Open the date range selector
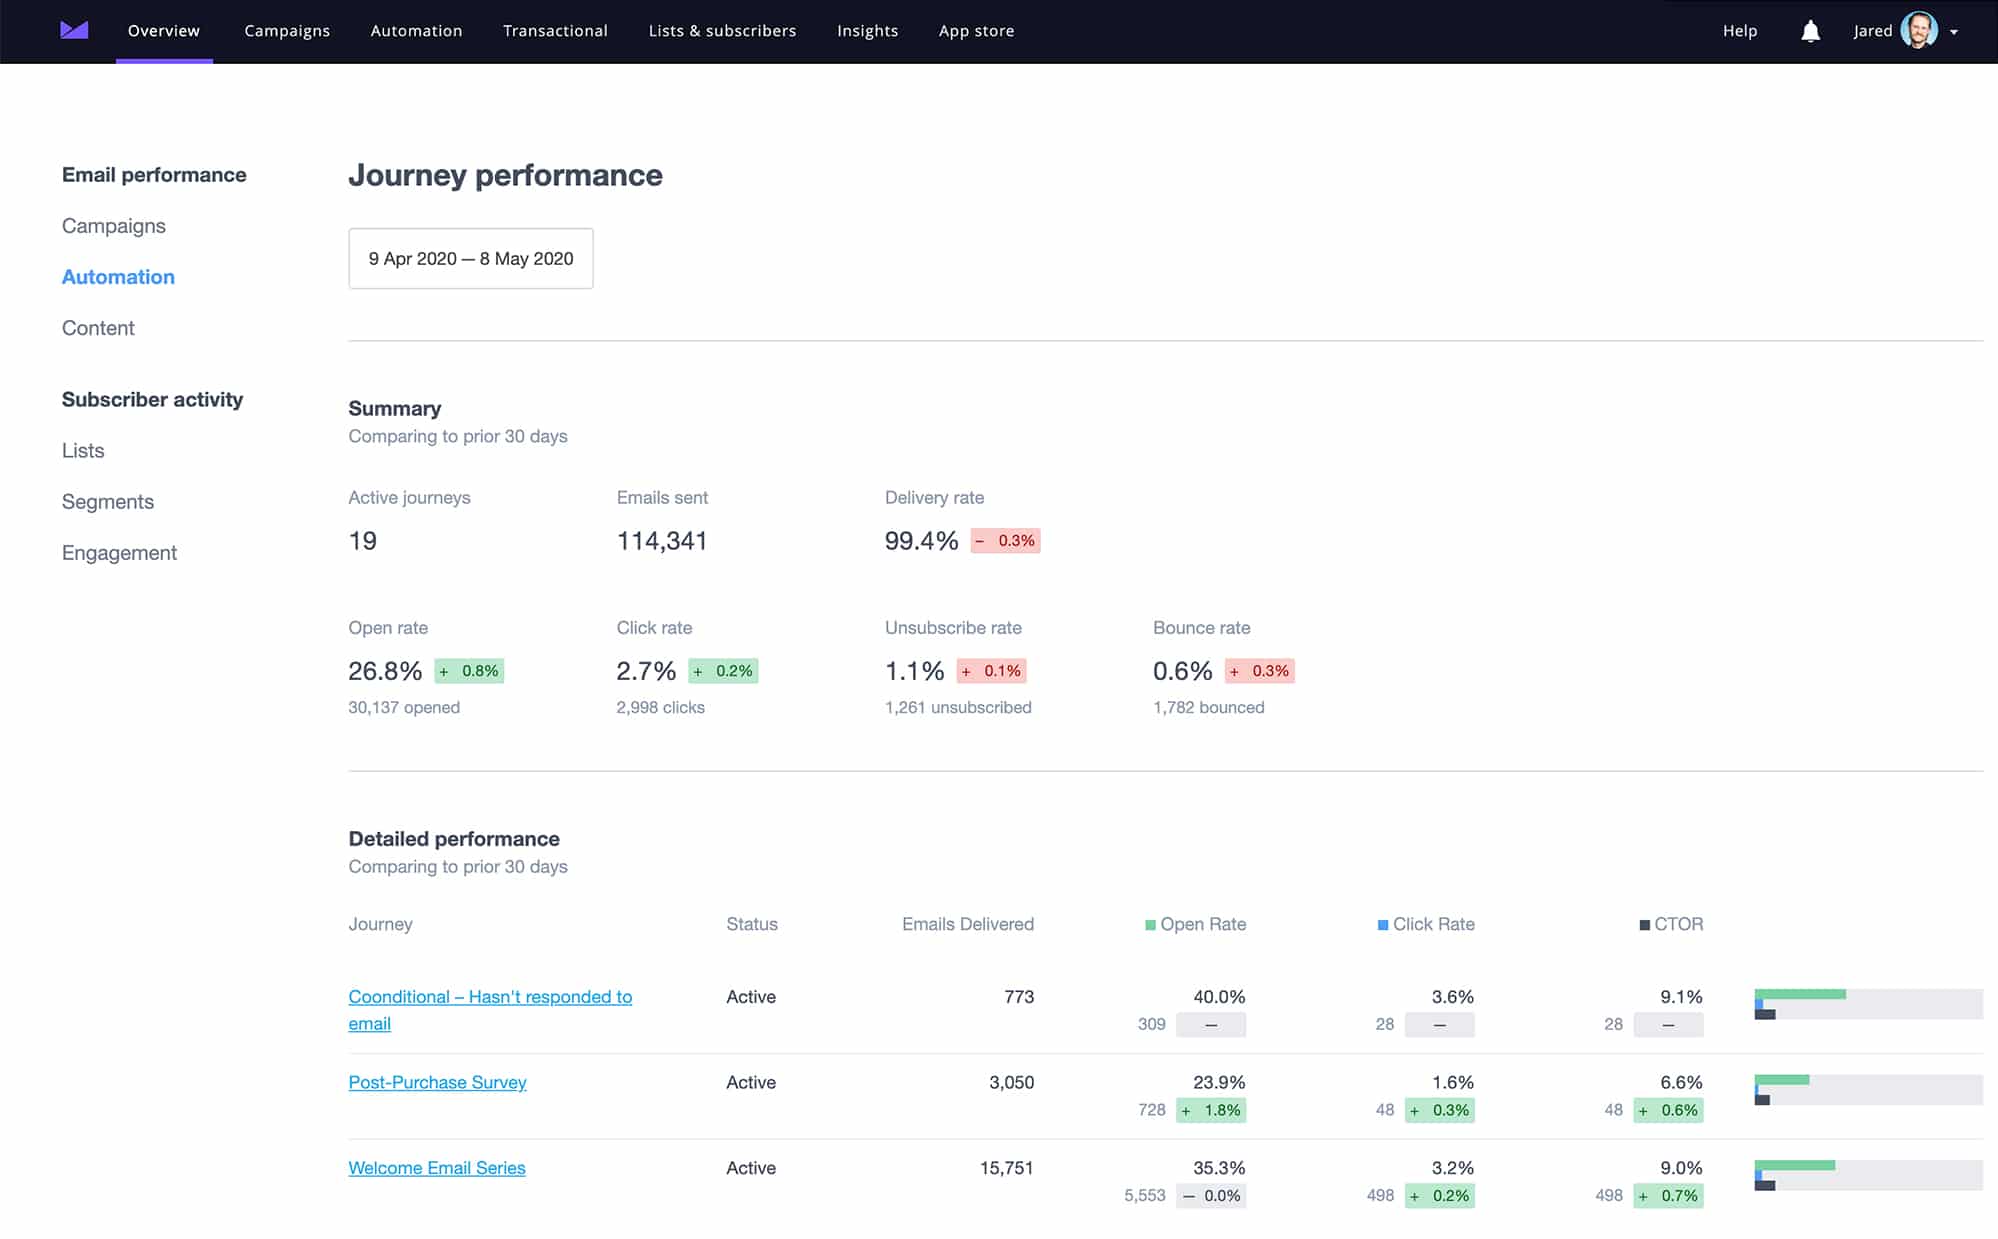 tap(470, 258)
